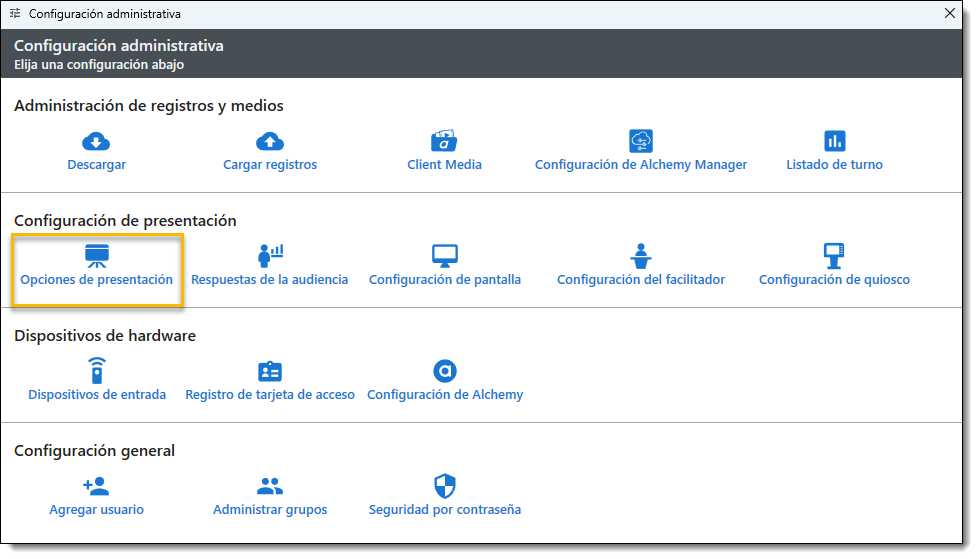Image resolution: width=978 pixels, height=559 pixels.
Task: Click the Seguridad por contraseña text link
Action: (x=444, y=510)
